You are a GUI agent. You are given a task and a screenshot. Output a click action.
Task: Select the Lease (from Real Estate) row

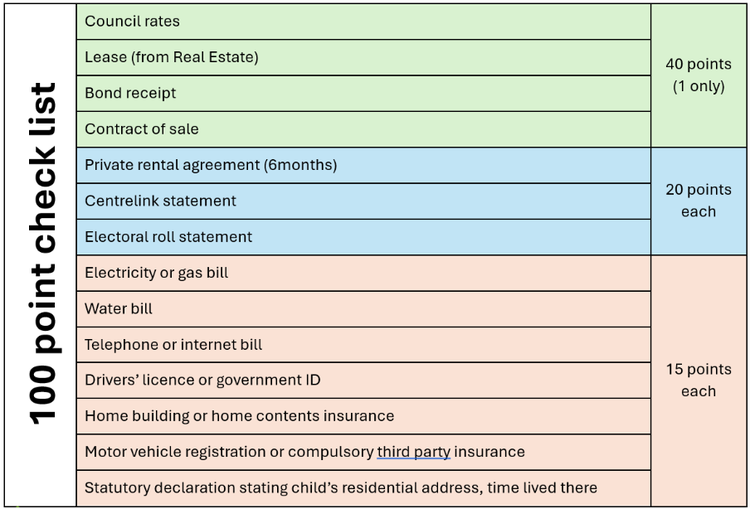(171, 57)
